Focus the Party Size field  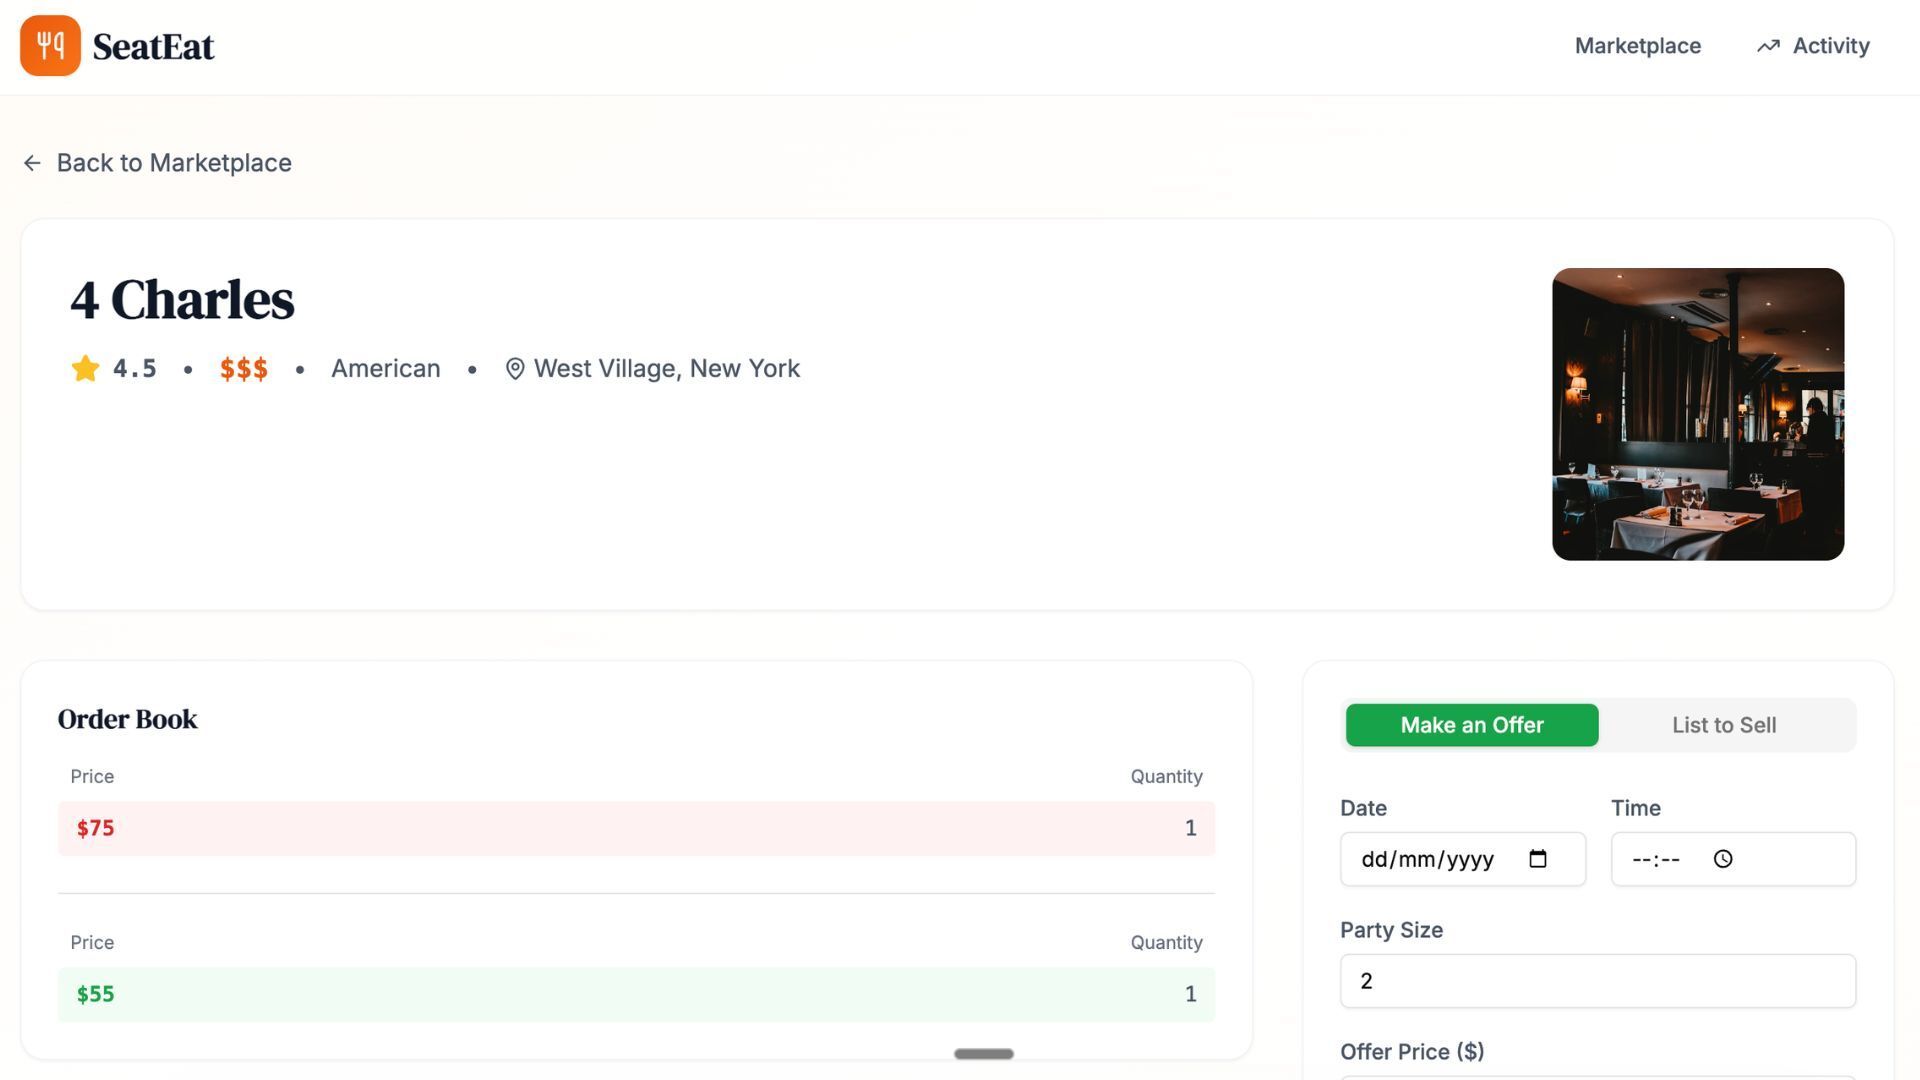click(x=1597, y=981)
